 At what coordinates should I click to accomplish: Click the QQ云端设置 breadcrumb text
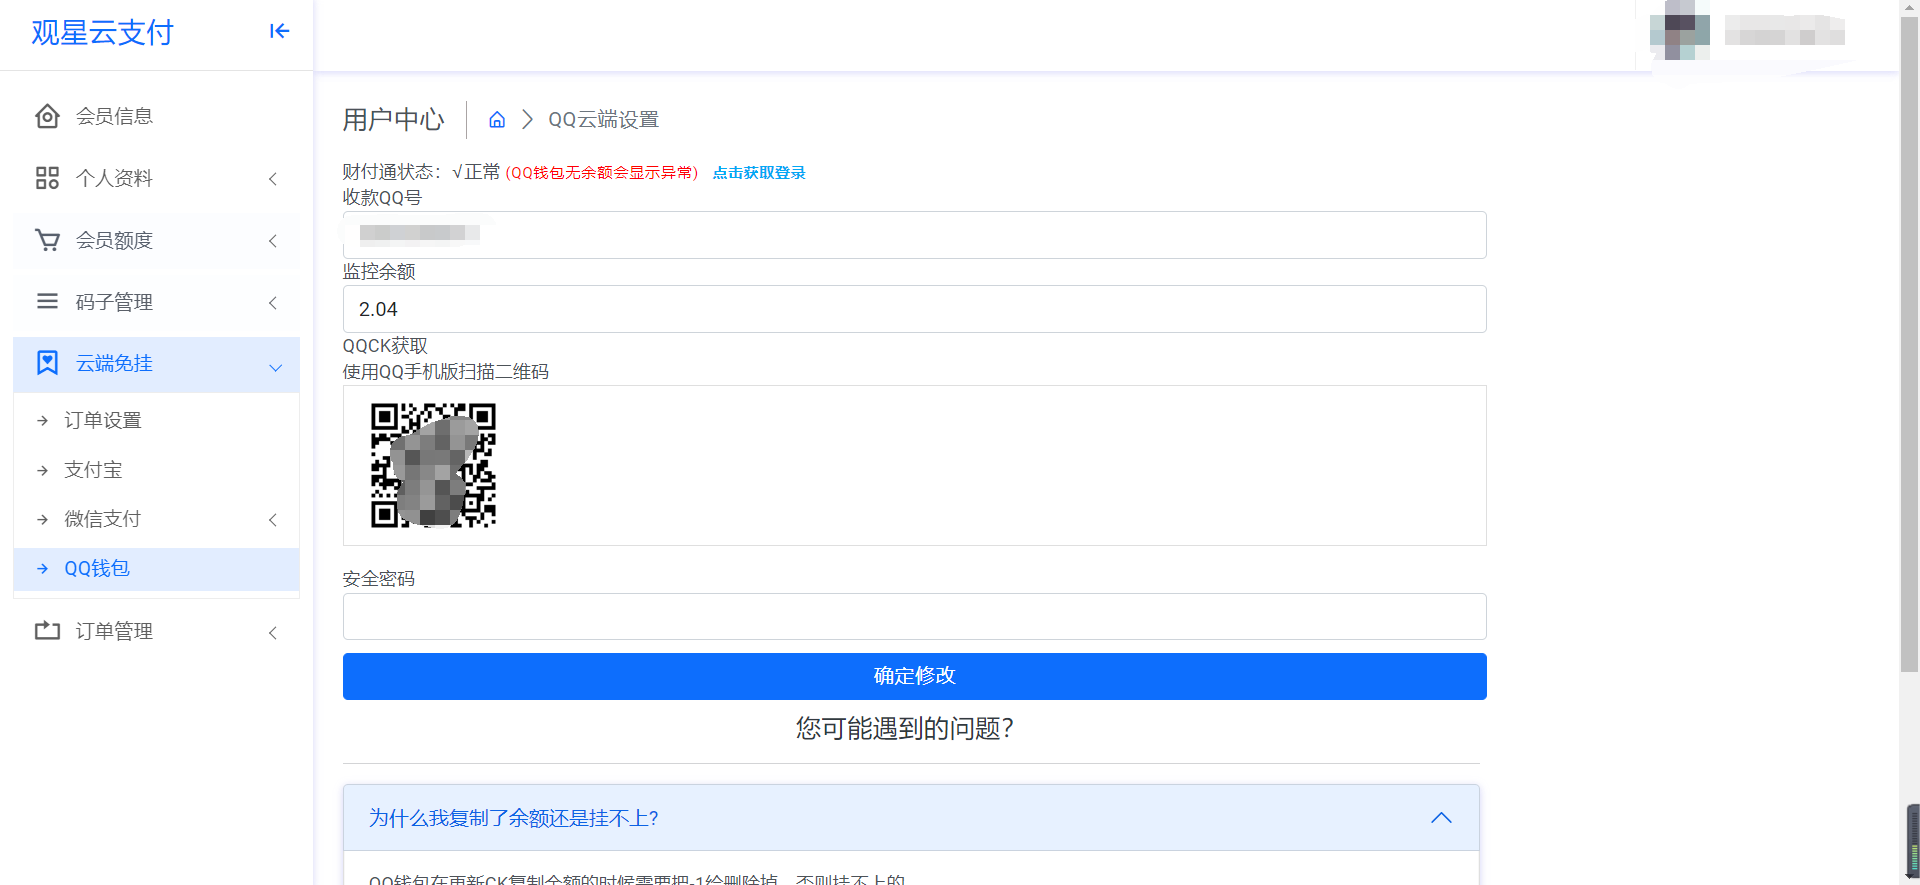pyautogui.click(x=603, y=120)
